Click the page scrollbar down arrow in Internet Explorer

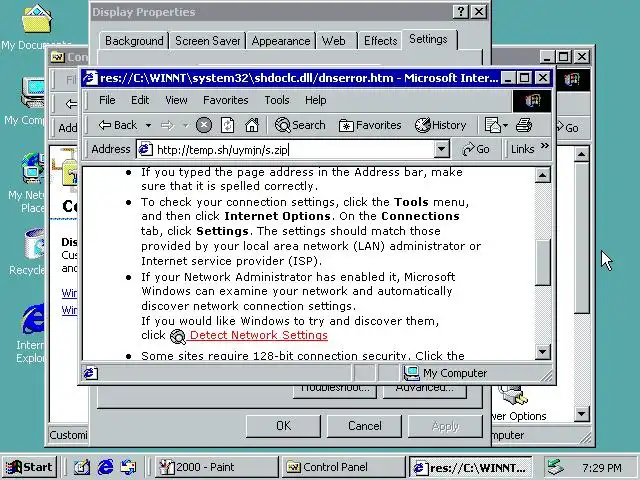point(542,351)
